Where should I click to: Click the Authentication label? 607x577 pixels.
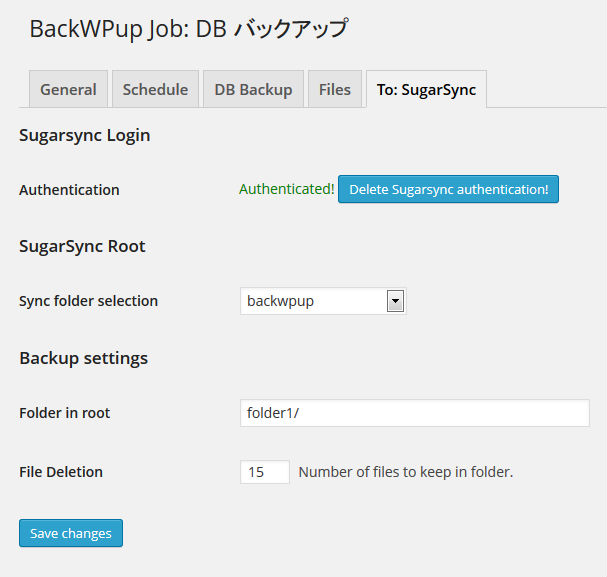tap(69, 190)
